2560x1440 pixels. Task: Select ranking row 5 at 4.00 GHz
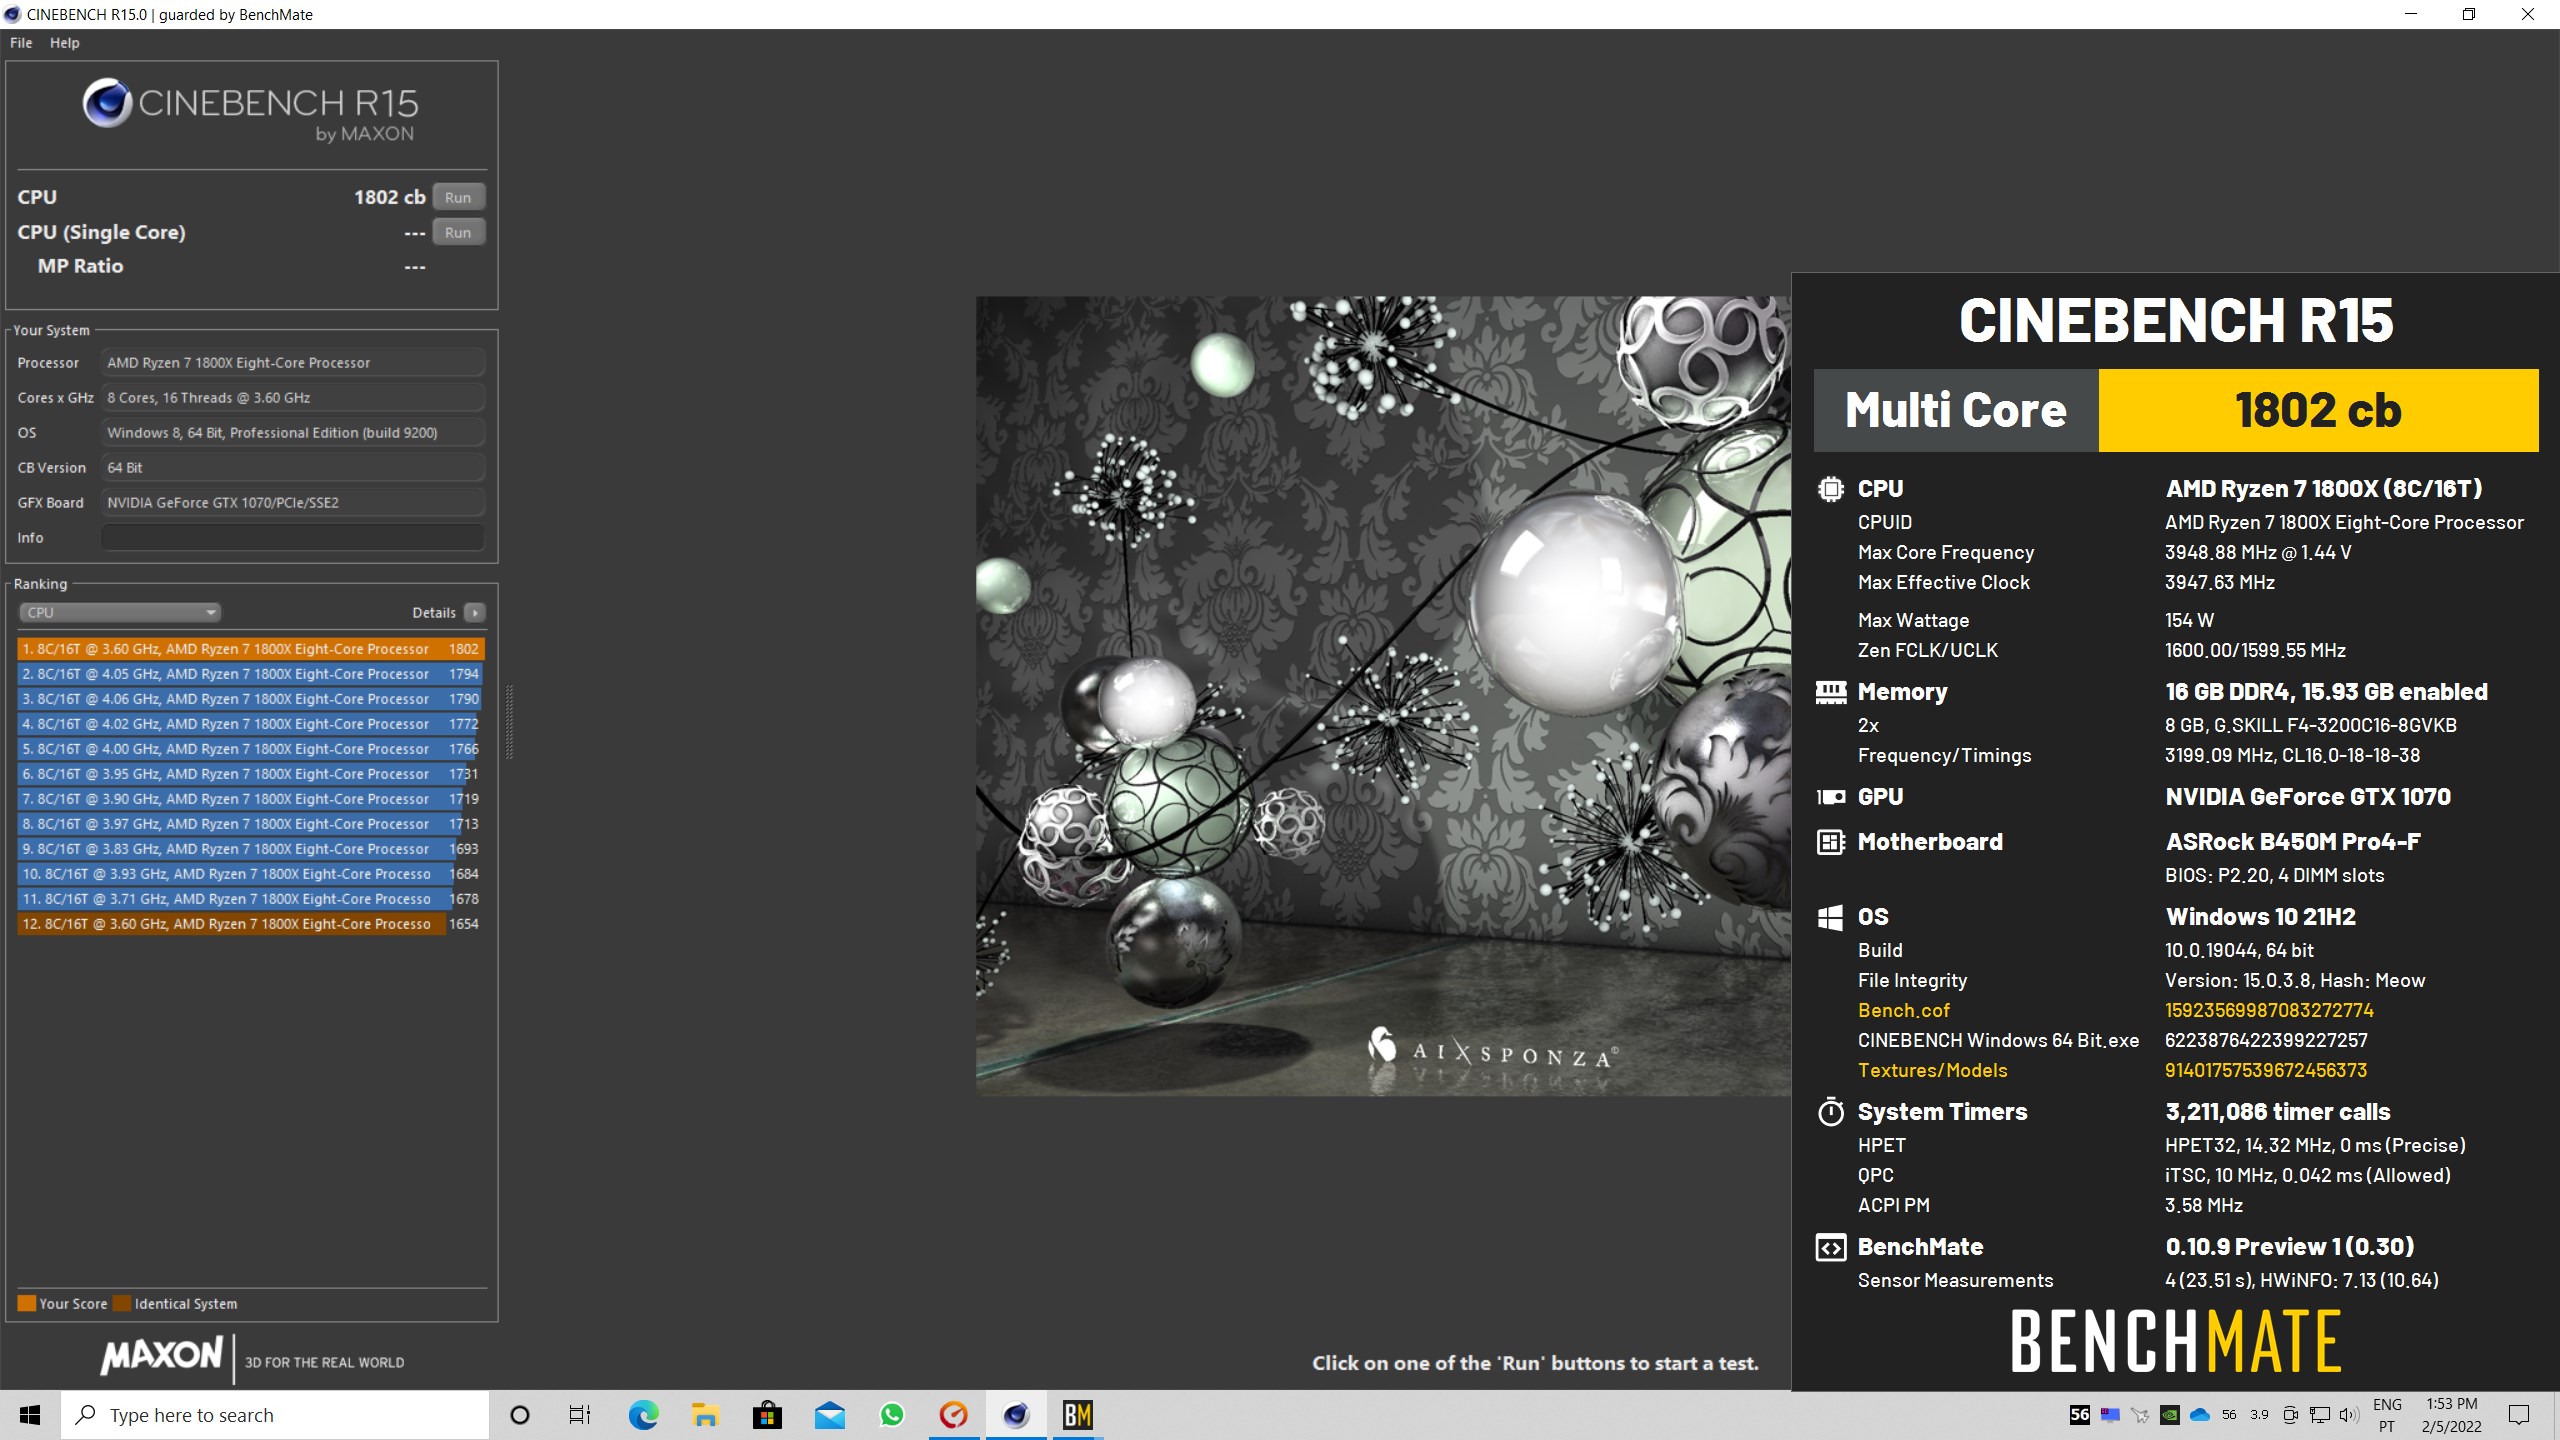coord(250,749)
